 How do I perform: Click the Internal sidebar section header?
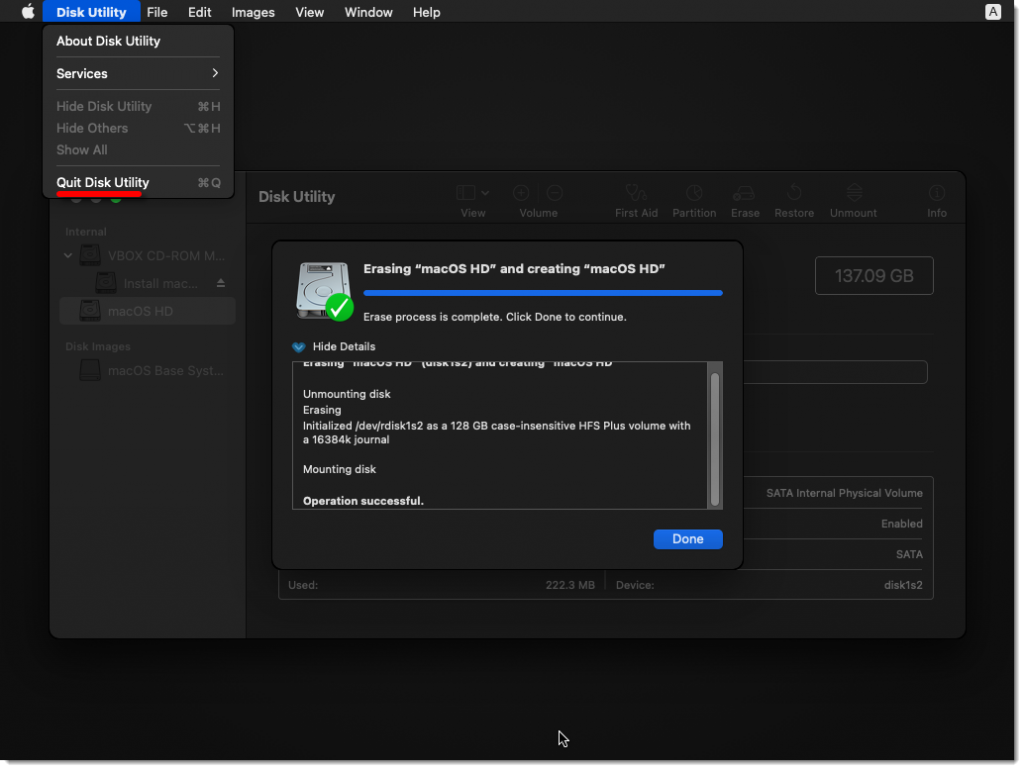tap(86, 232)
